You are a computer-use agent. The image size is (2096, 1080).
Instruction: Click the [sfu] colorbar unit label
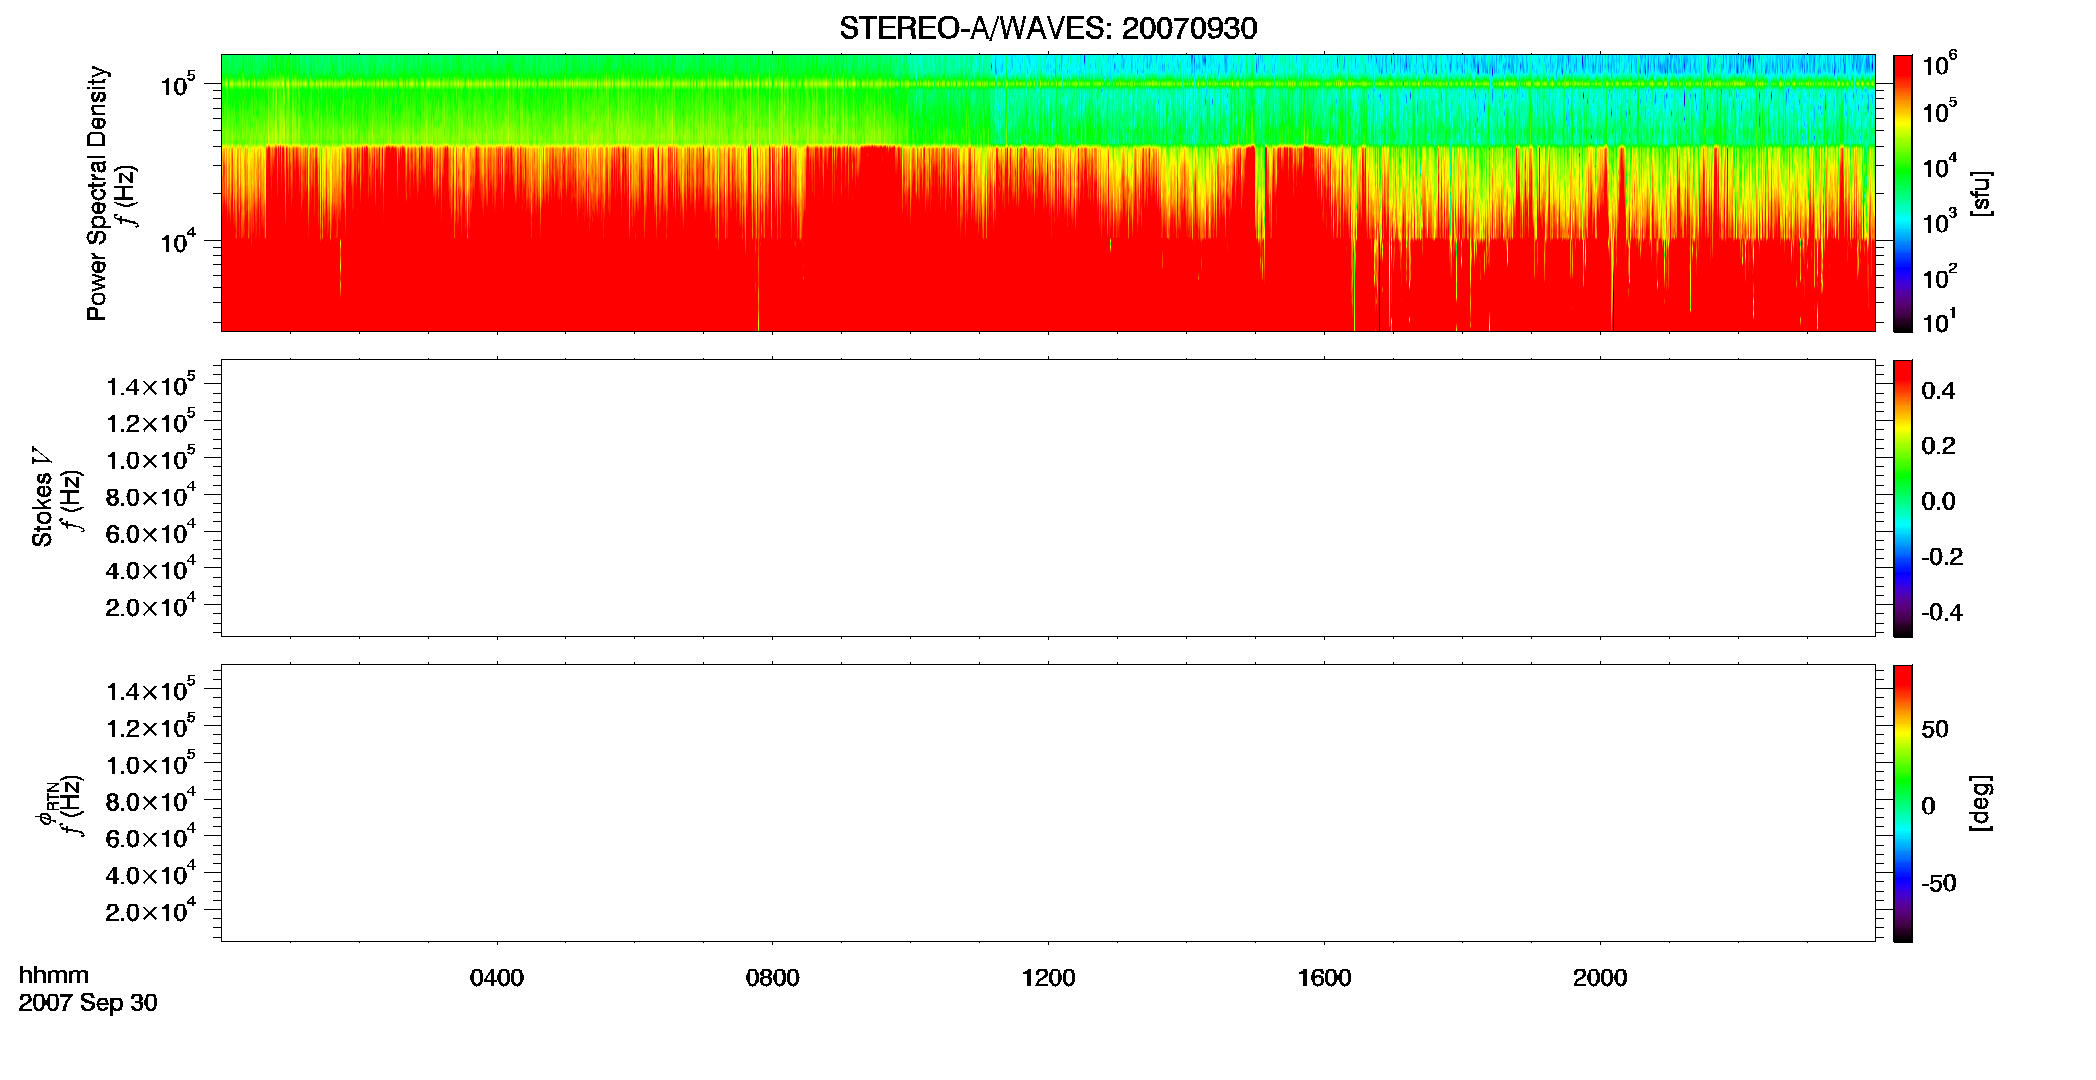1980,194
